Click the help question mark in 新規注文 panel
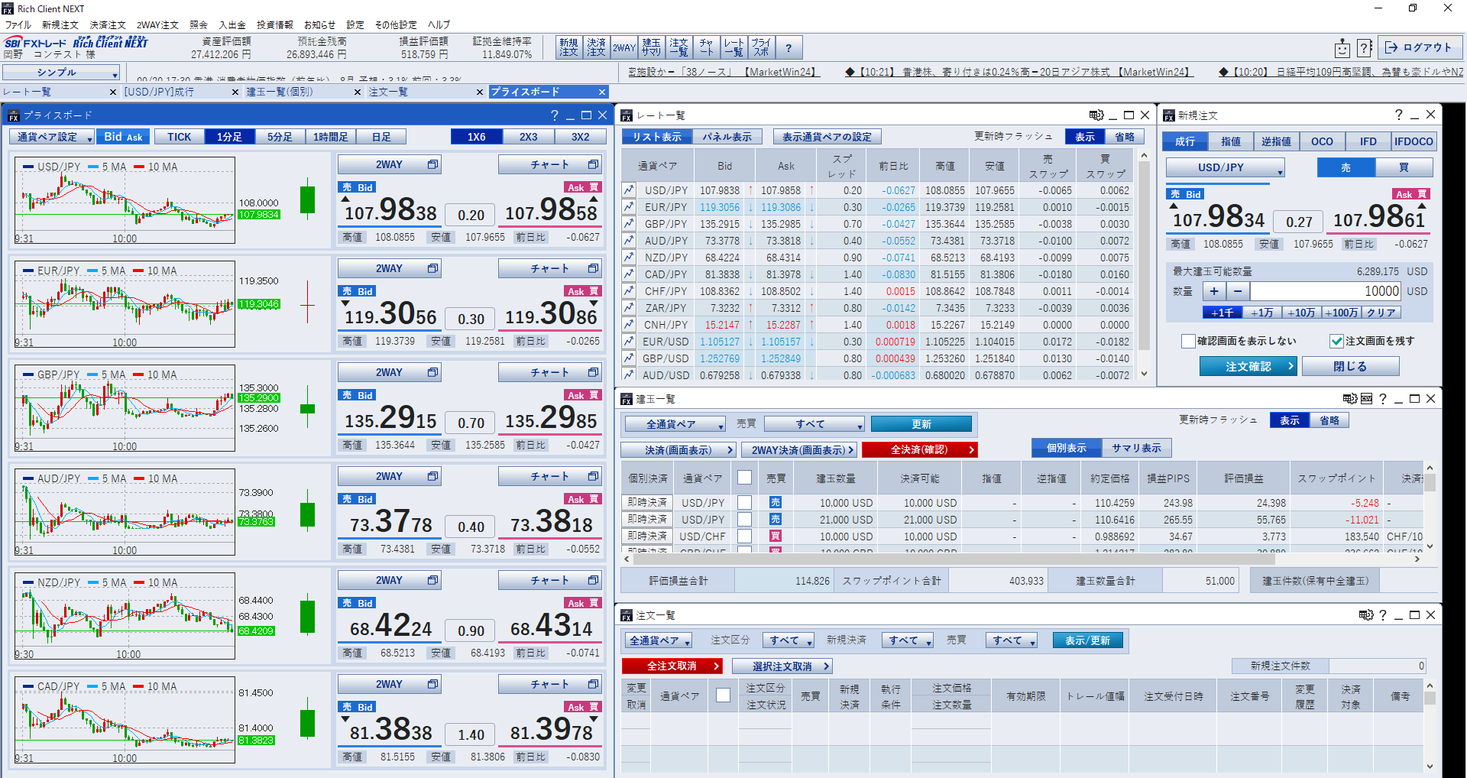 1398,115
